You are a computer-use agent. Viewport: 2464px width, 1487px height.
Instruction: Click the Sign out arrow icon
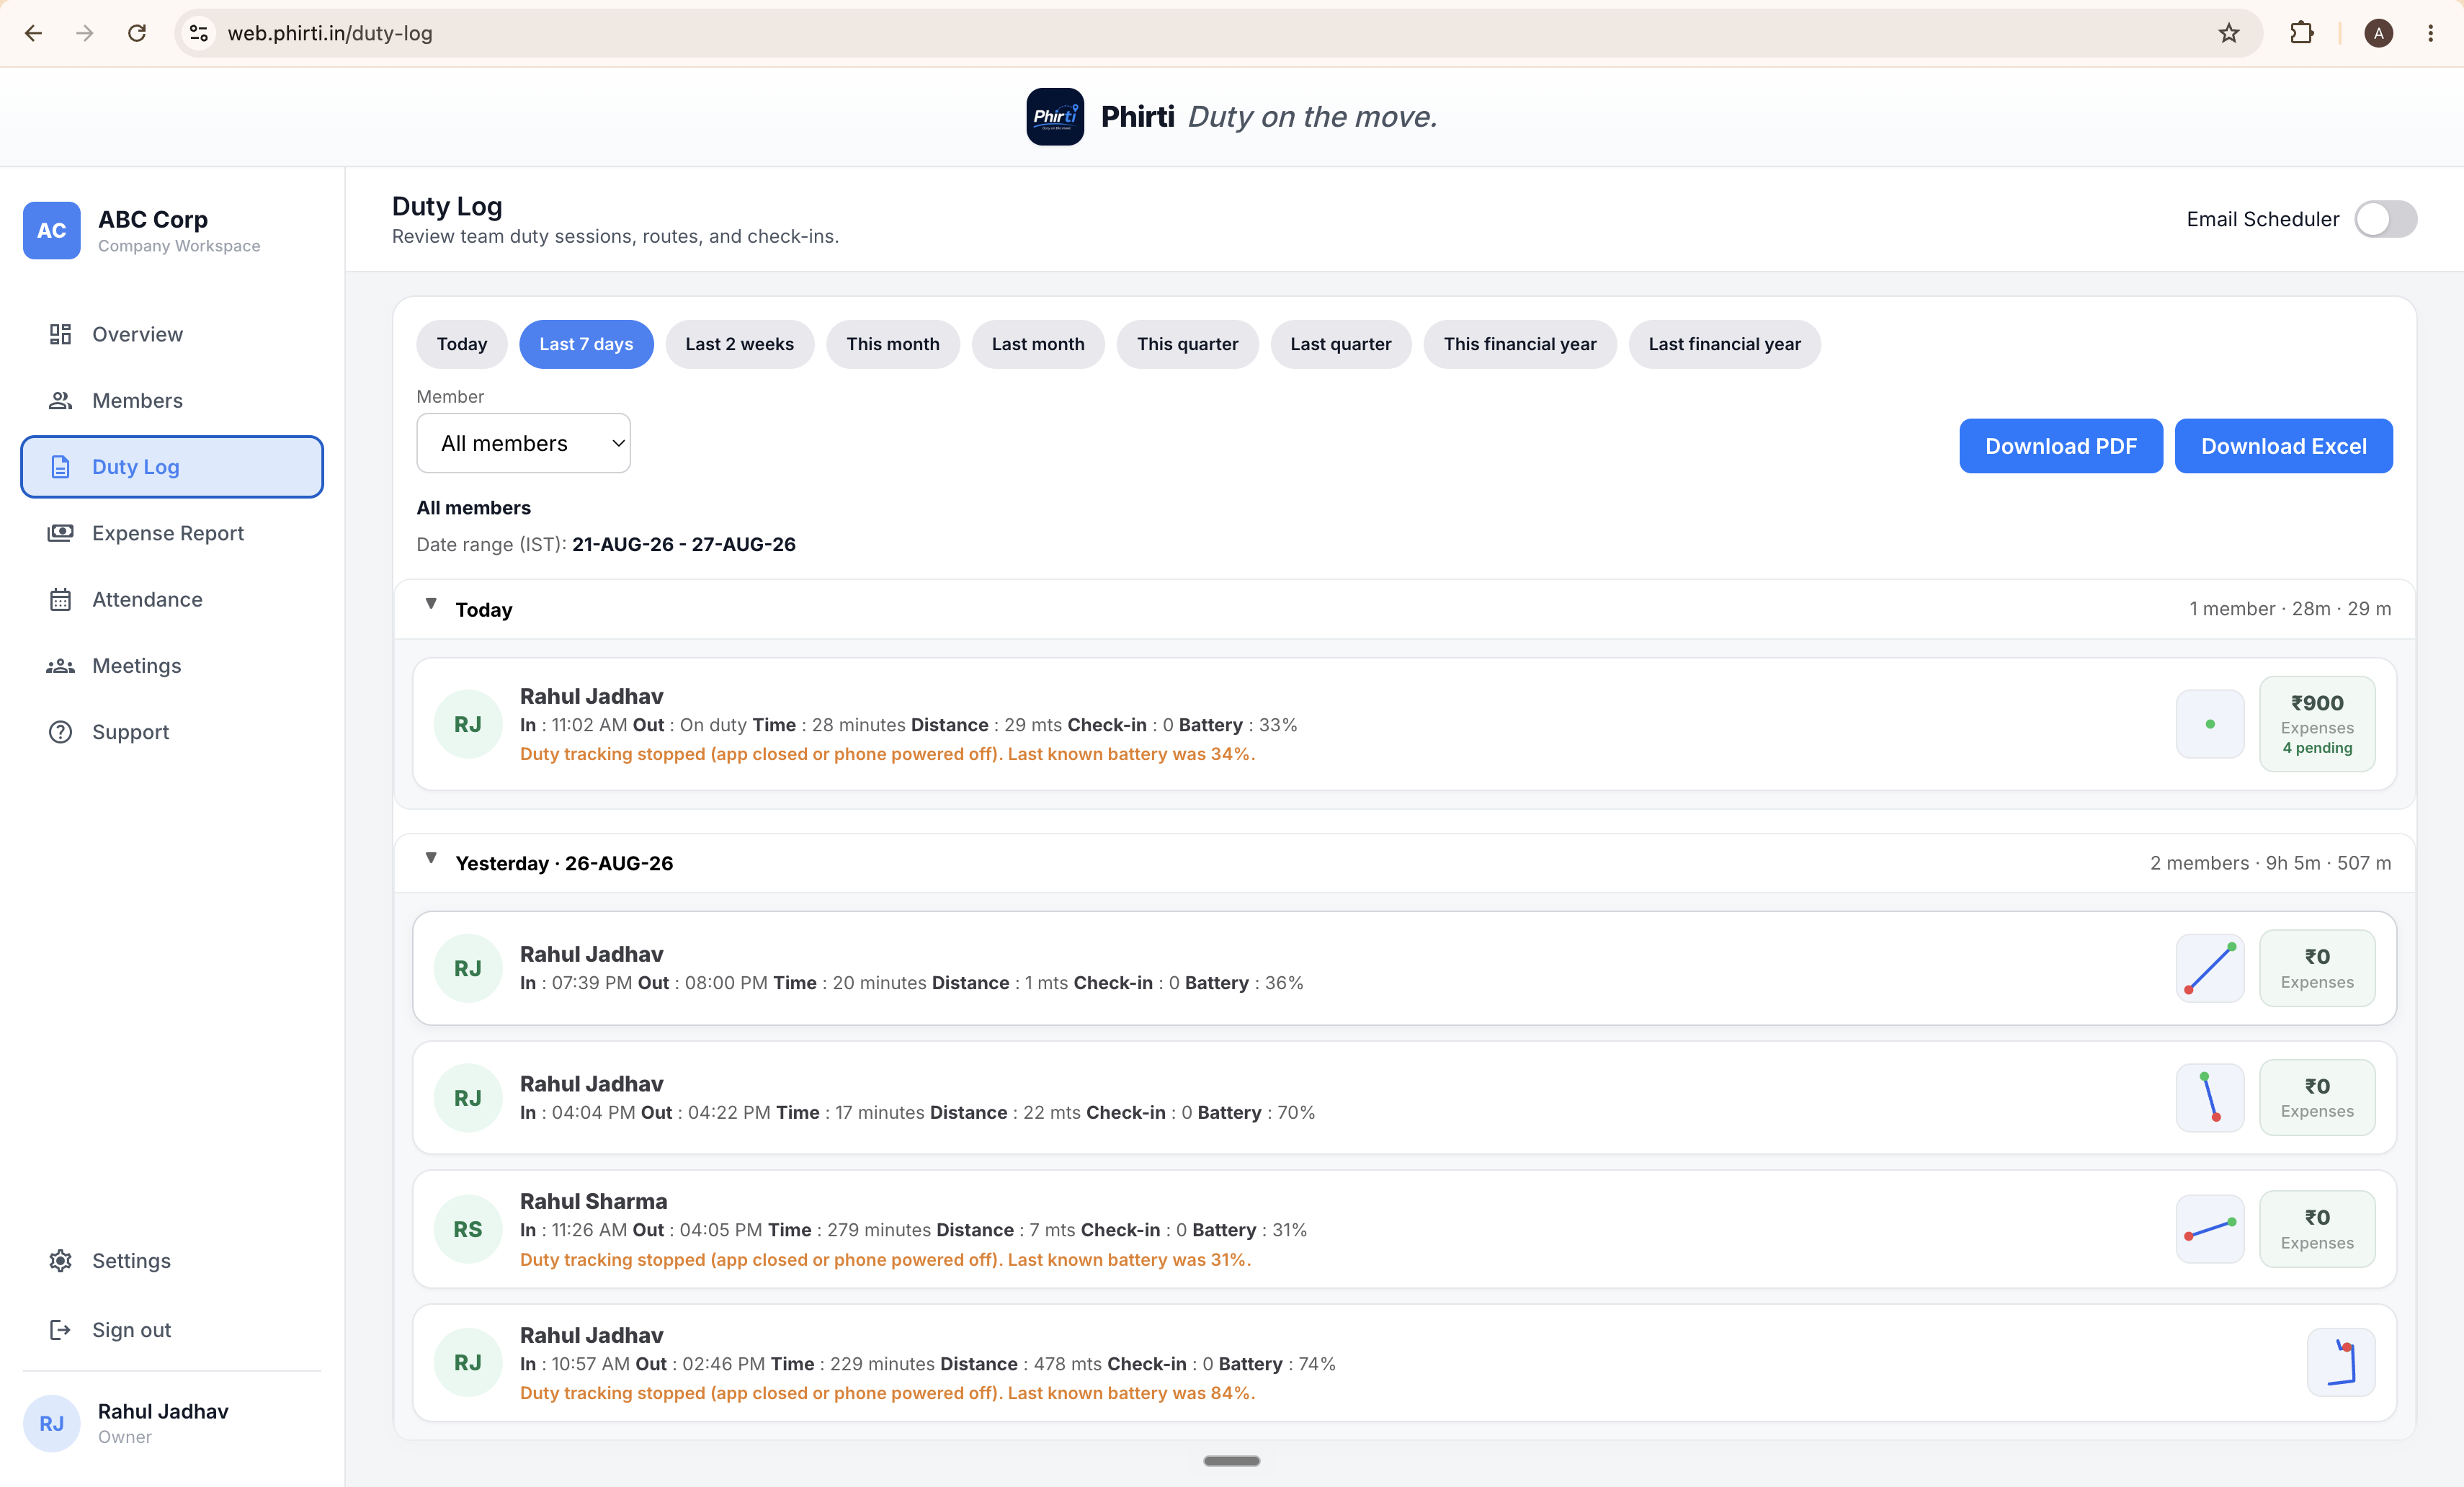point(60,1330)
